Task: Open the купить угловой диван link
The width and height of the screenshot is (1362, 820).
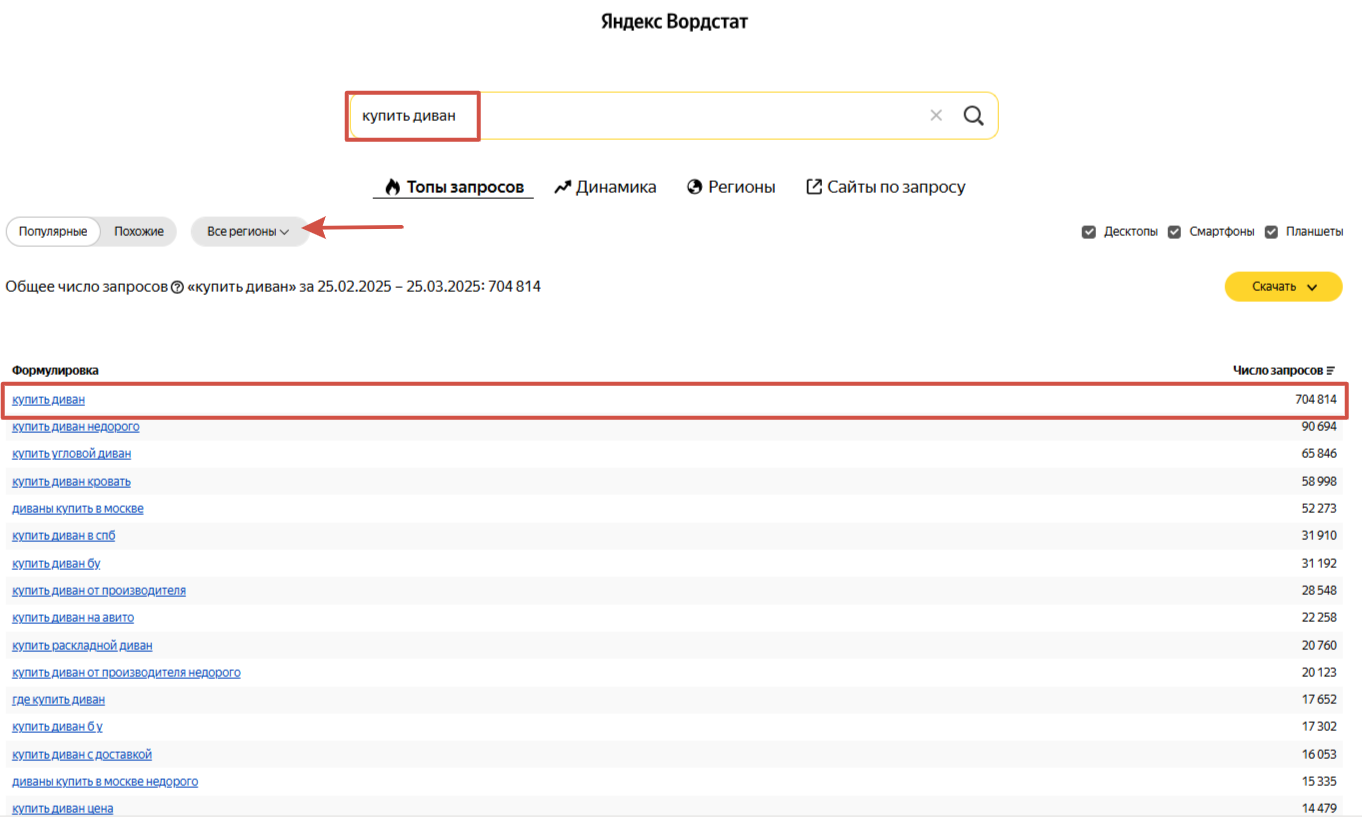Action: pos(71,454)
